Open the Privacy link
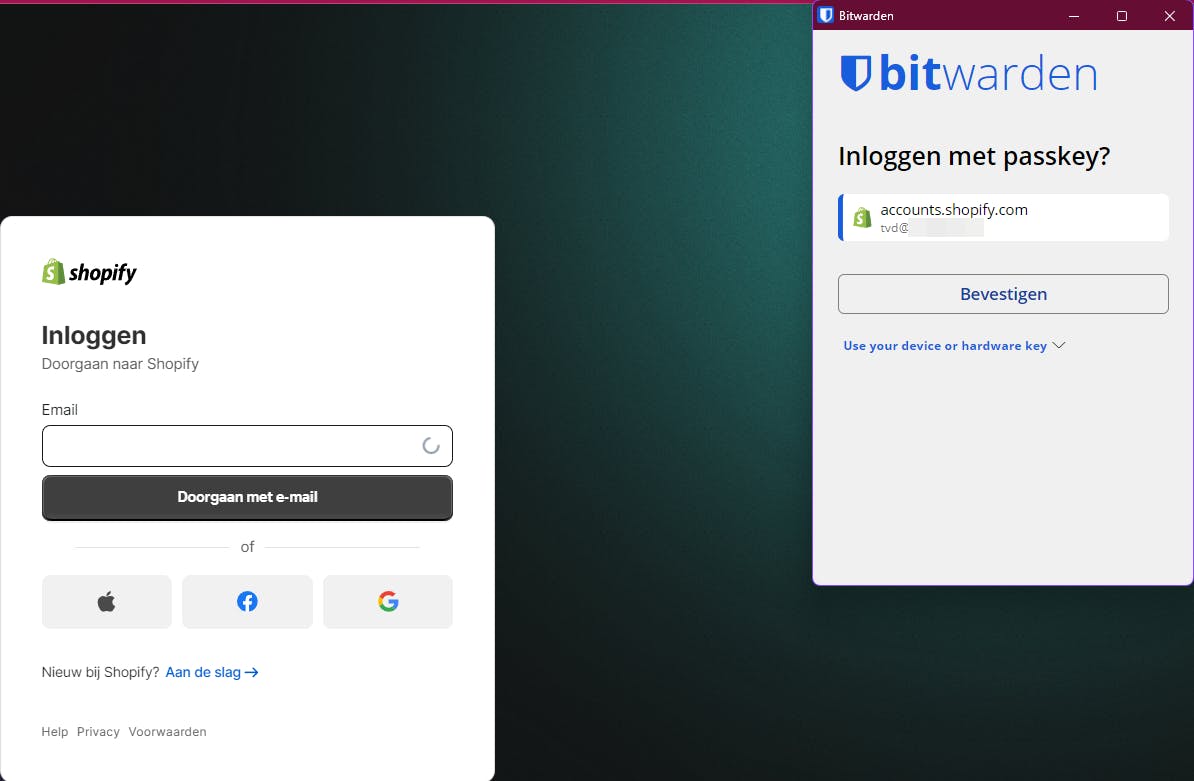Image resolution: width=1194 pixels, height=781 pixels. tap(98, 731)
